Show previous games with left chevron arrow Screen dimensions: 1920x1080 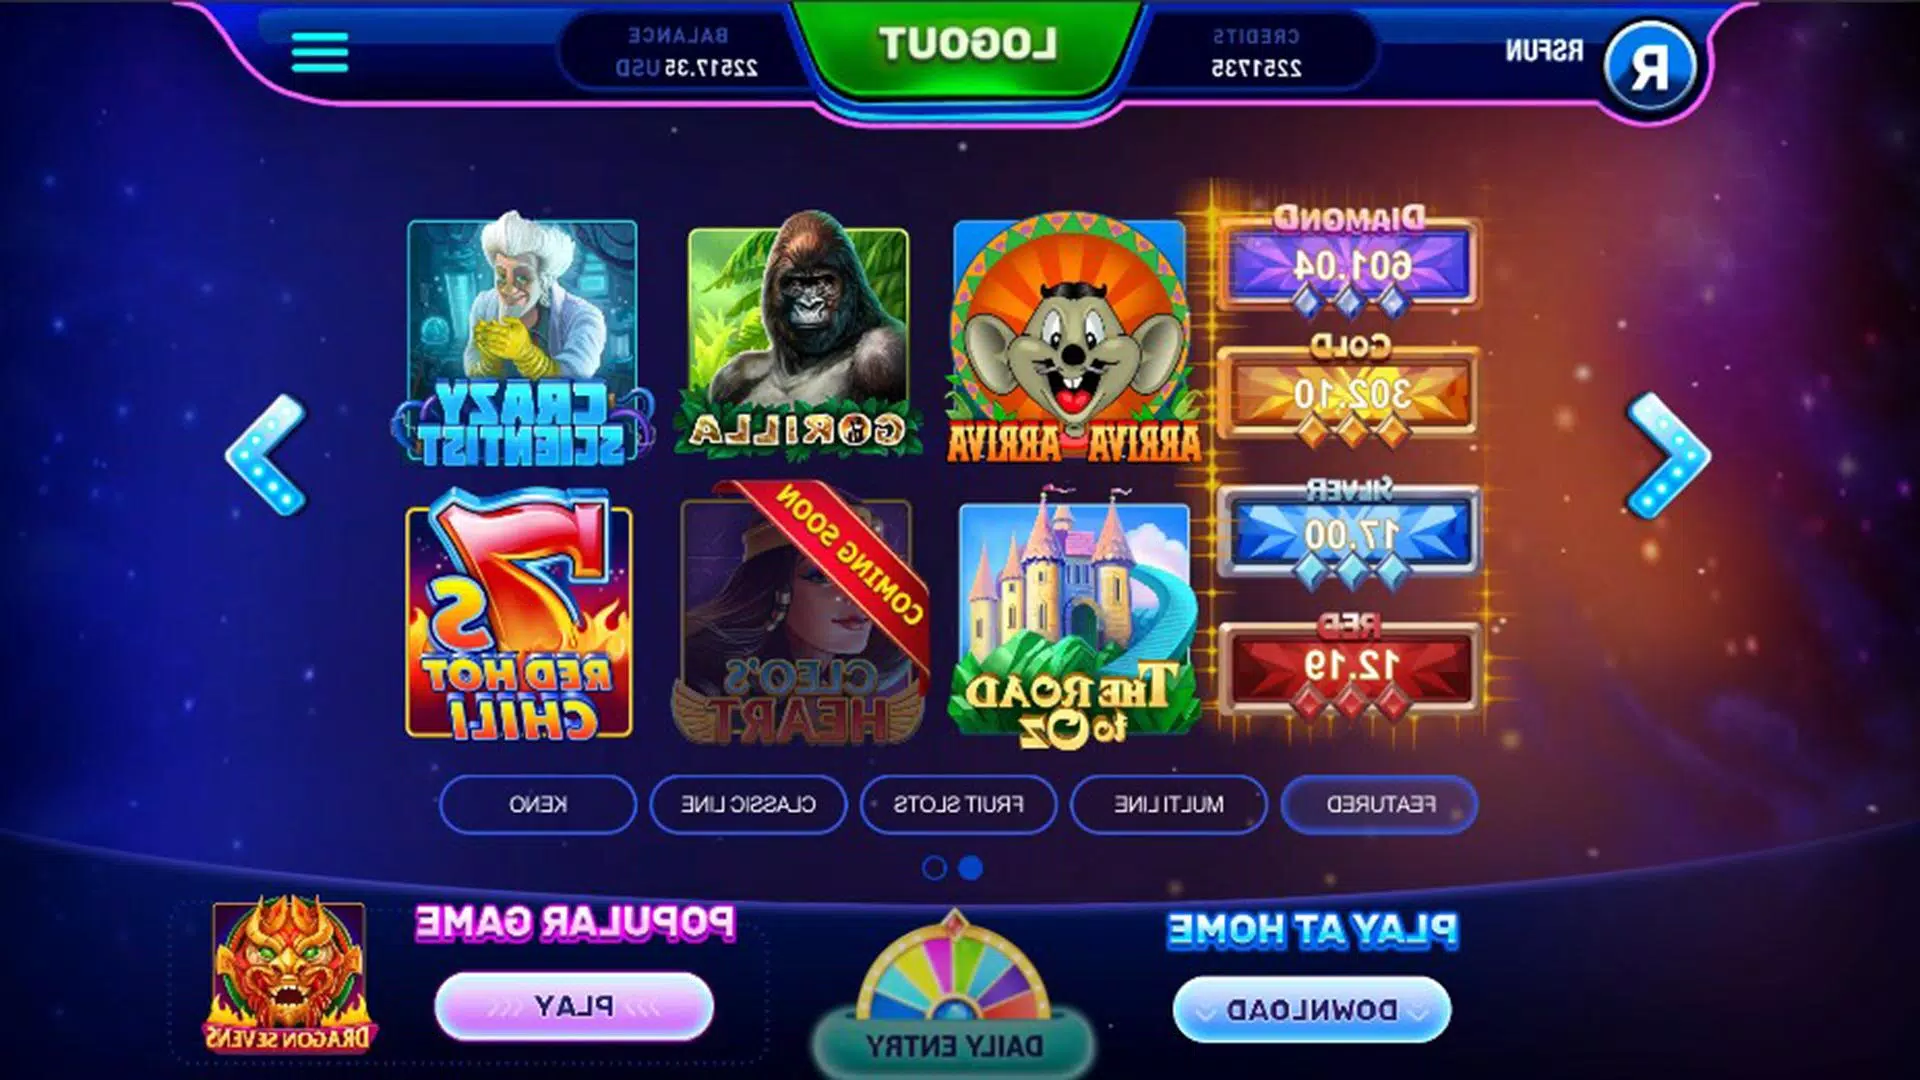pyautogui.click(x=266, y=455)
